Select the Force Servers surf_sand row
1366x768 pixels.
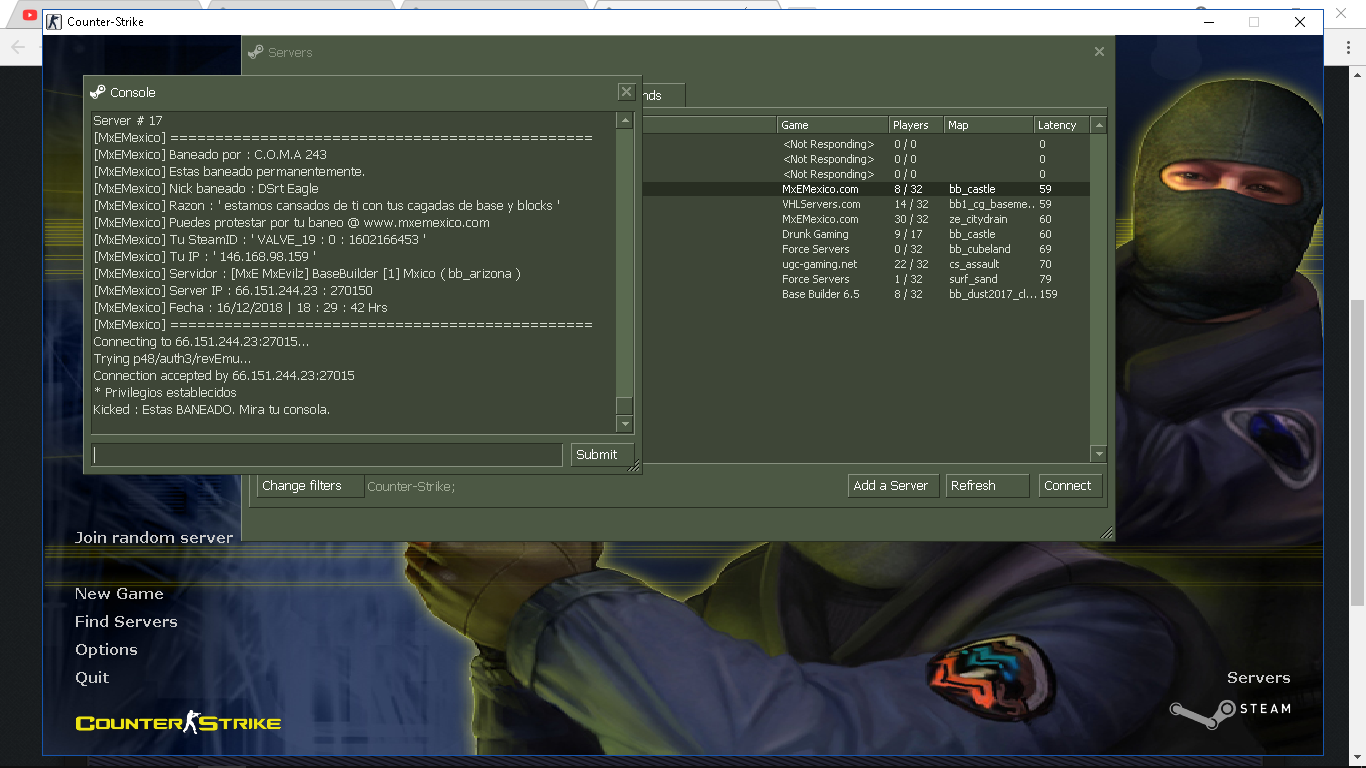tap(865, 279)
